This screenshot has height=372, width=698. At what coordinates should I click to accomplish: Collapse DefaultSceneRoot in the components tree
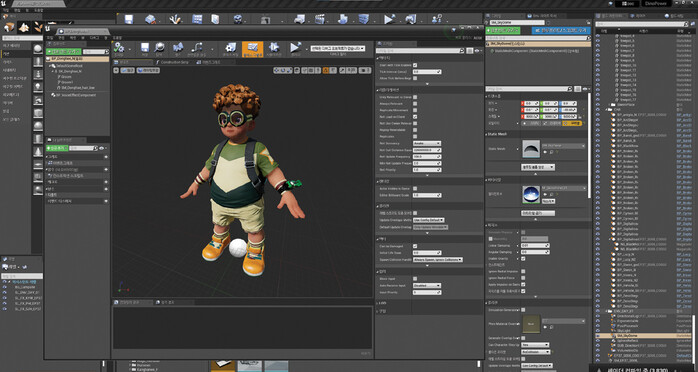49,66
